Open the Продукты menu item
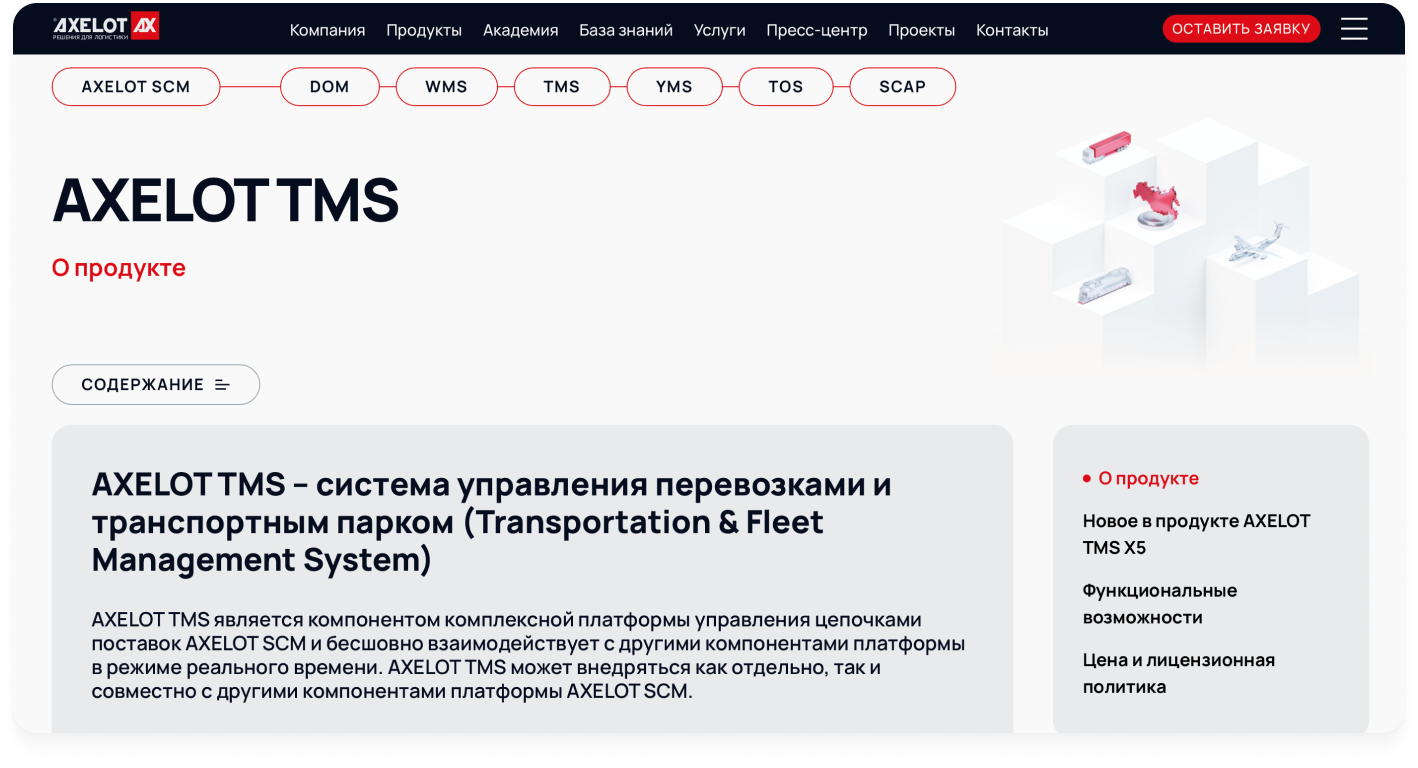The width and height of the screenshot is (1418, 768). coord(422,30)
